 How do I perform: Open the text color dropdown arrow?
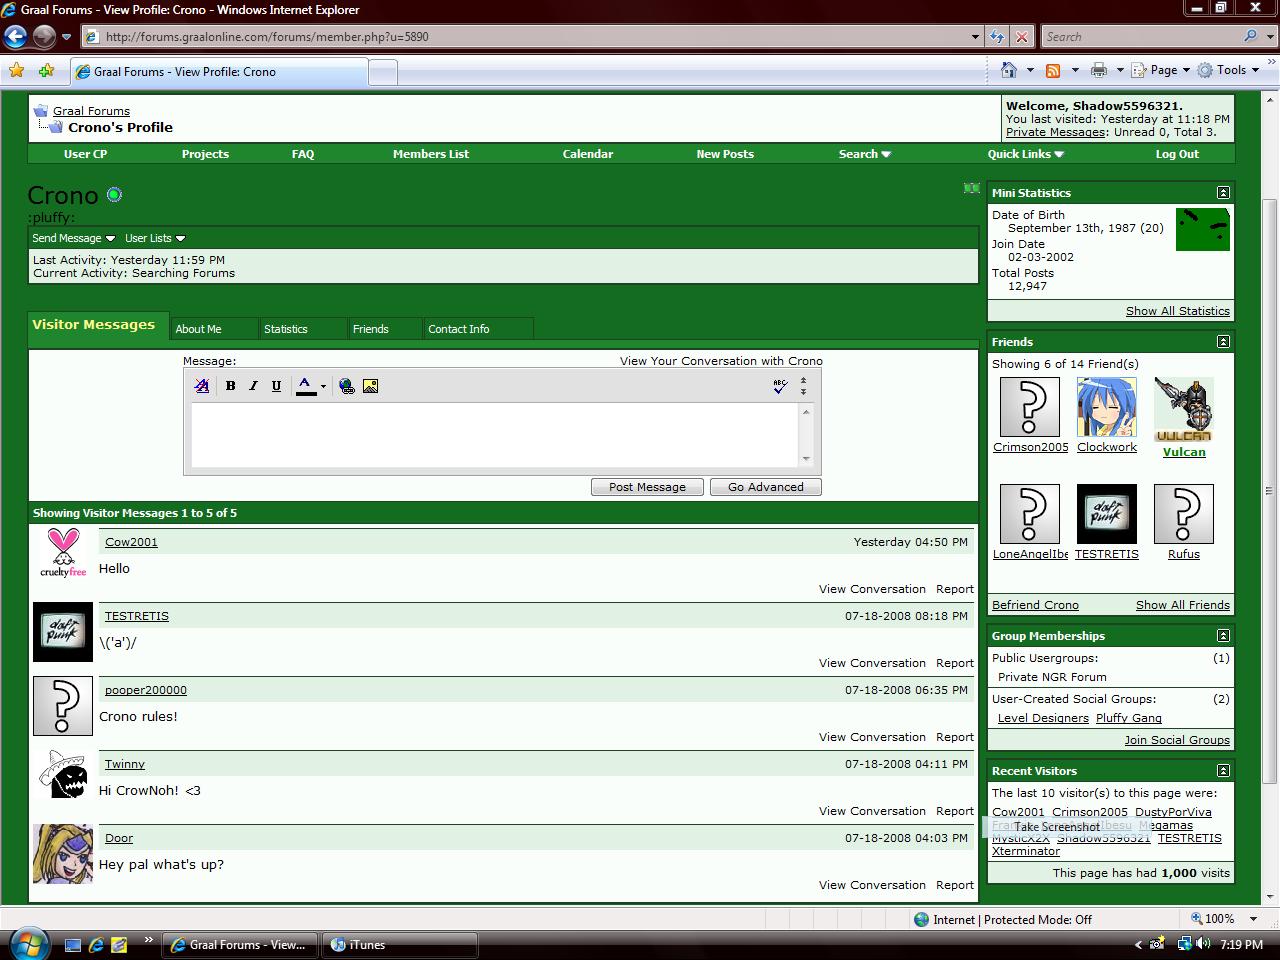coord(323,386)
